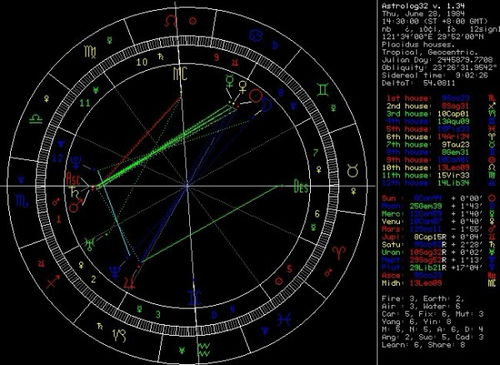Click house number 6 in the wheel
This screenshot has width=500, height=365.
point(317,214)
